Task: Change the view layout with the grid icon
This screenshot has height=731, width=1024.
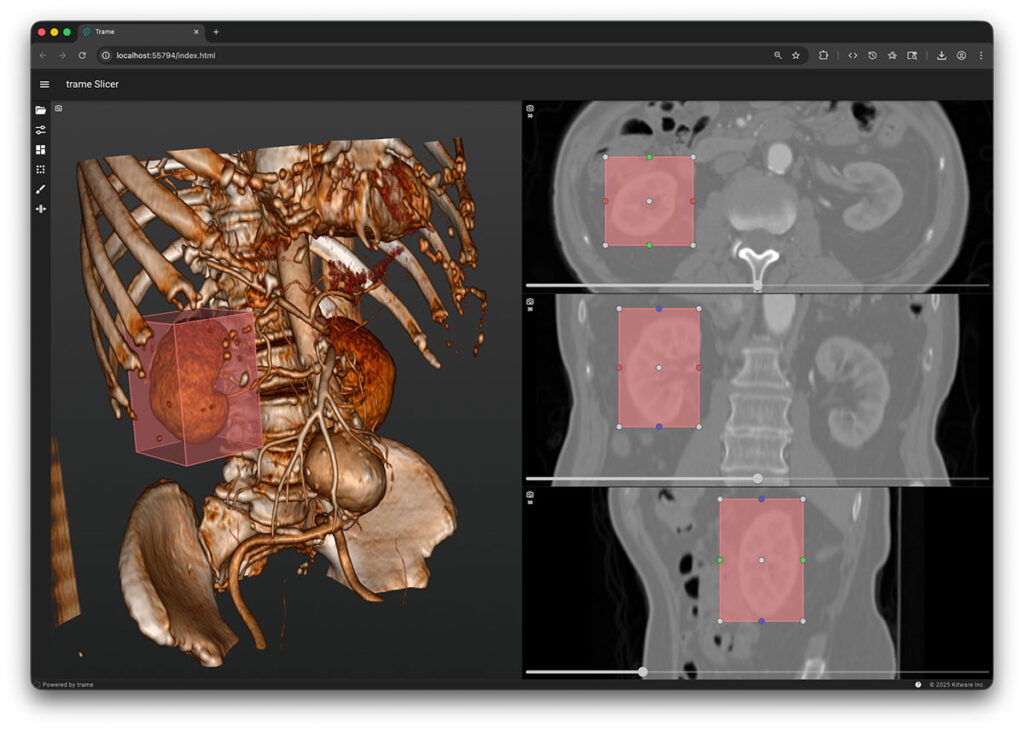Action: (40, 150)
